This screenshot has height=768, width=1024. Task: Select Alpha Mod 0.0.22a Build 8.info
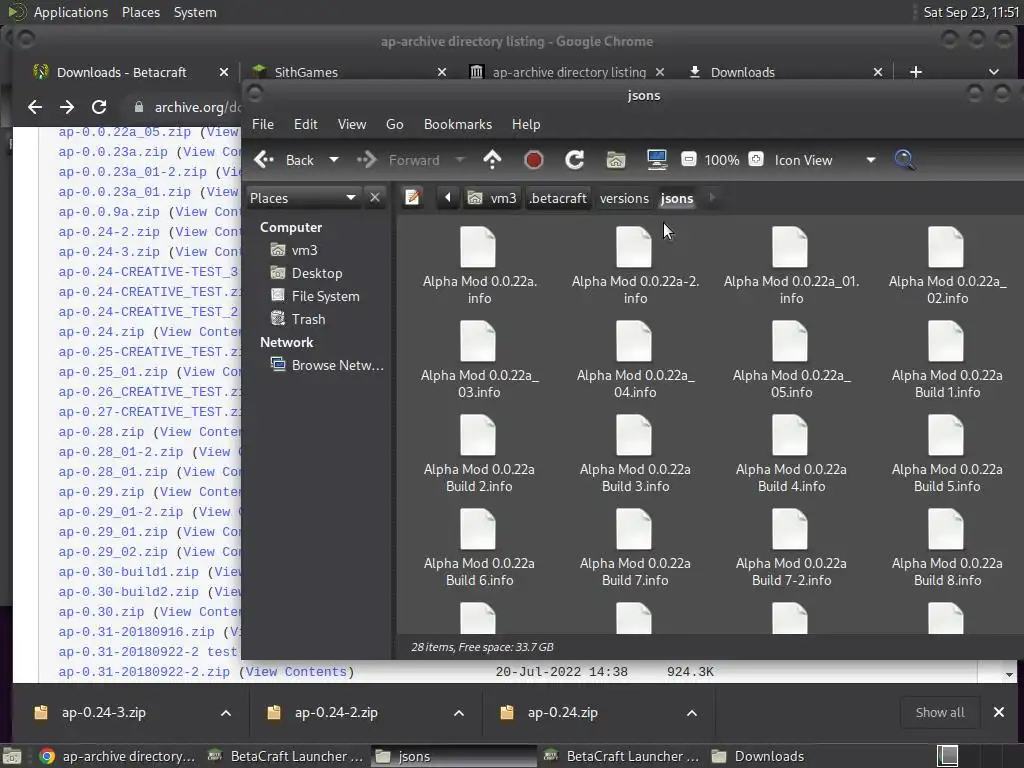pos(947,548)
